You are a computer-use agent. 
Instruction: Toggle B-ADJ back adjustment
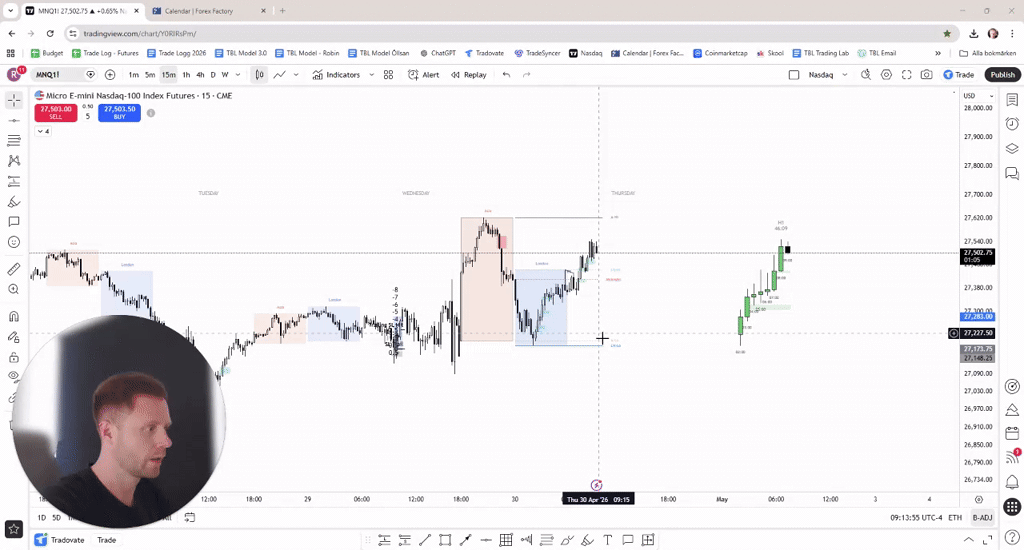[x=982, y=517]
